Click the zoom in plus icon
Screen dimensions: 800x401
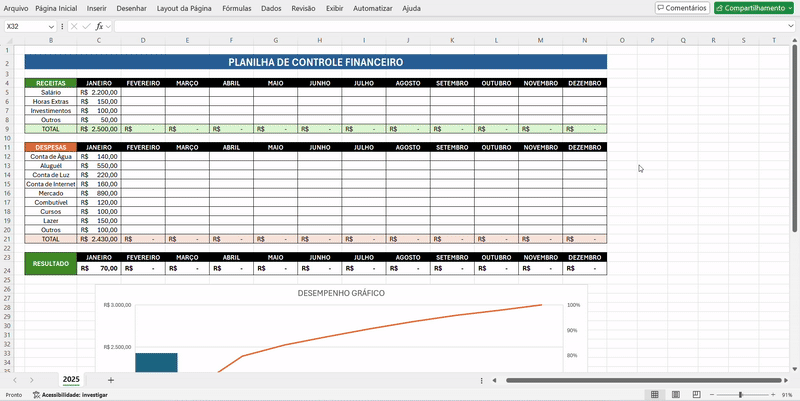771,395
